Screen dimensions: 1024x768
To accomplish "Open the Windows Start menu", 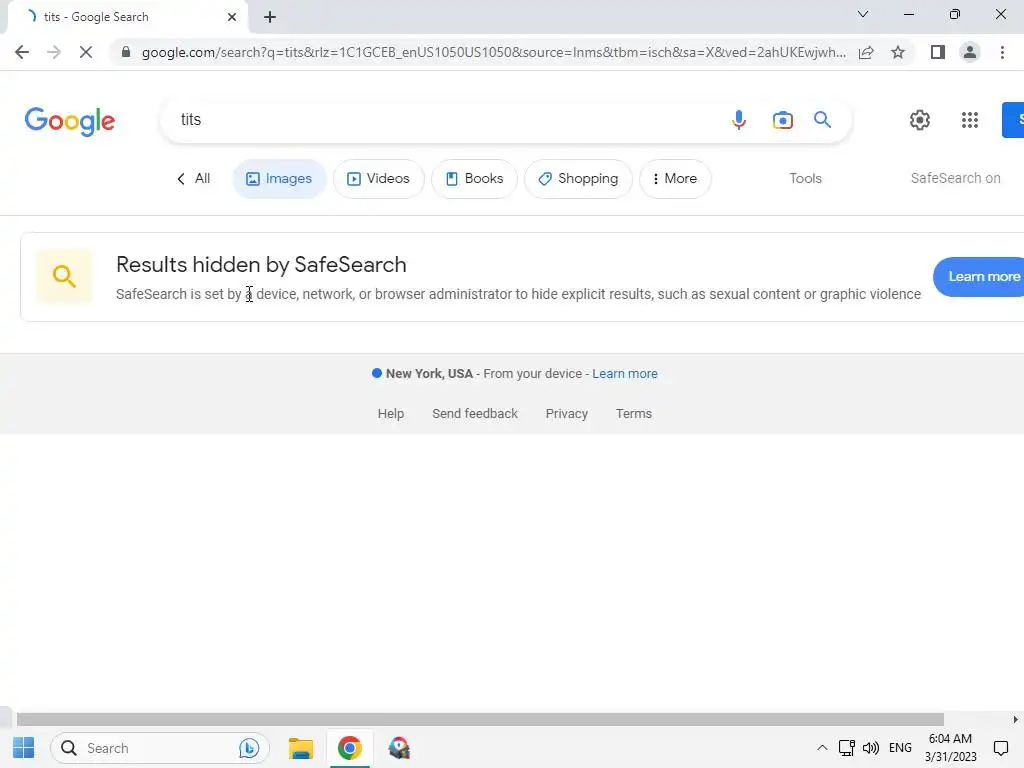I will [x=24, y=748].
